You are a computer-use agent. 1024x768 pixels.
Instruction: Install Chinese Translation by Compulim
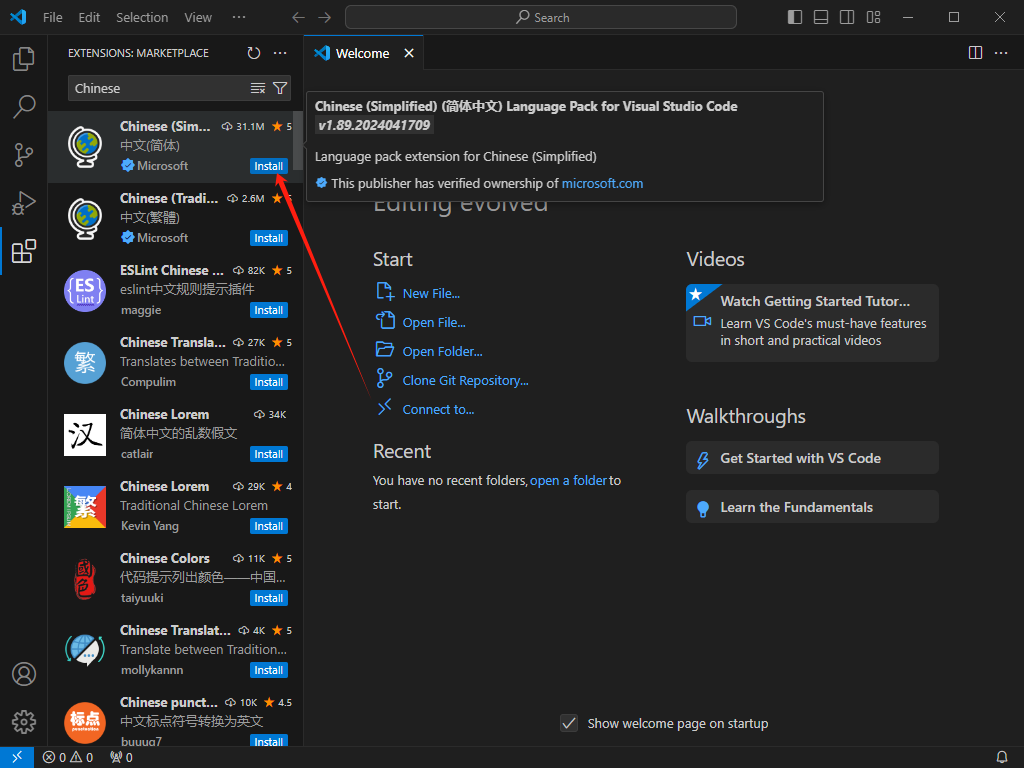[x=268, y=382]
